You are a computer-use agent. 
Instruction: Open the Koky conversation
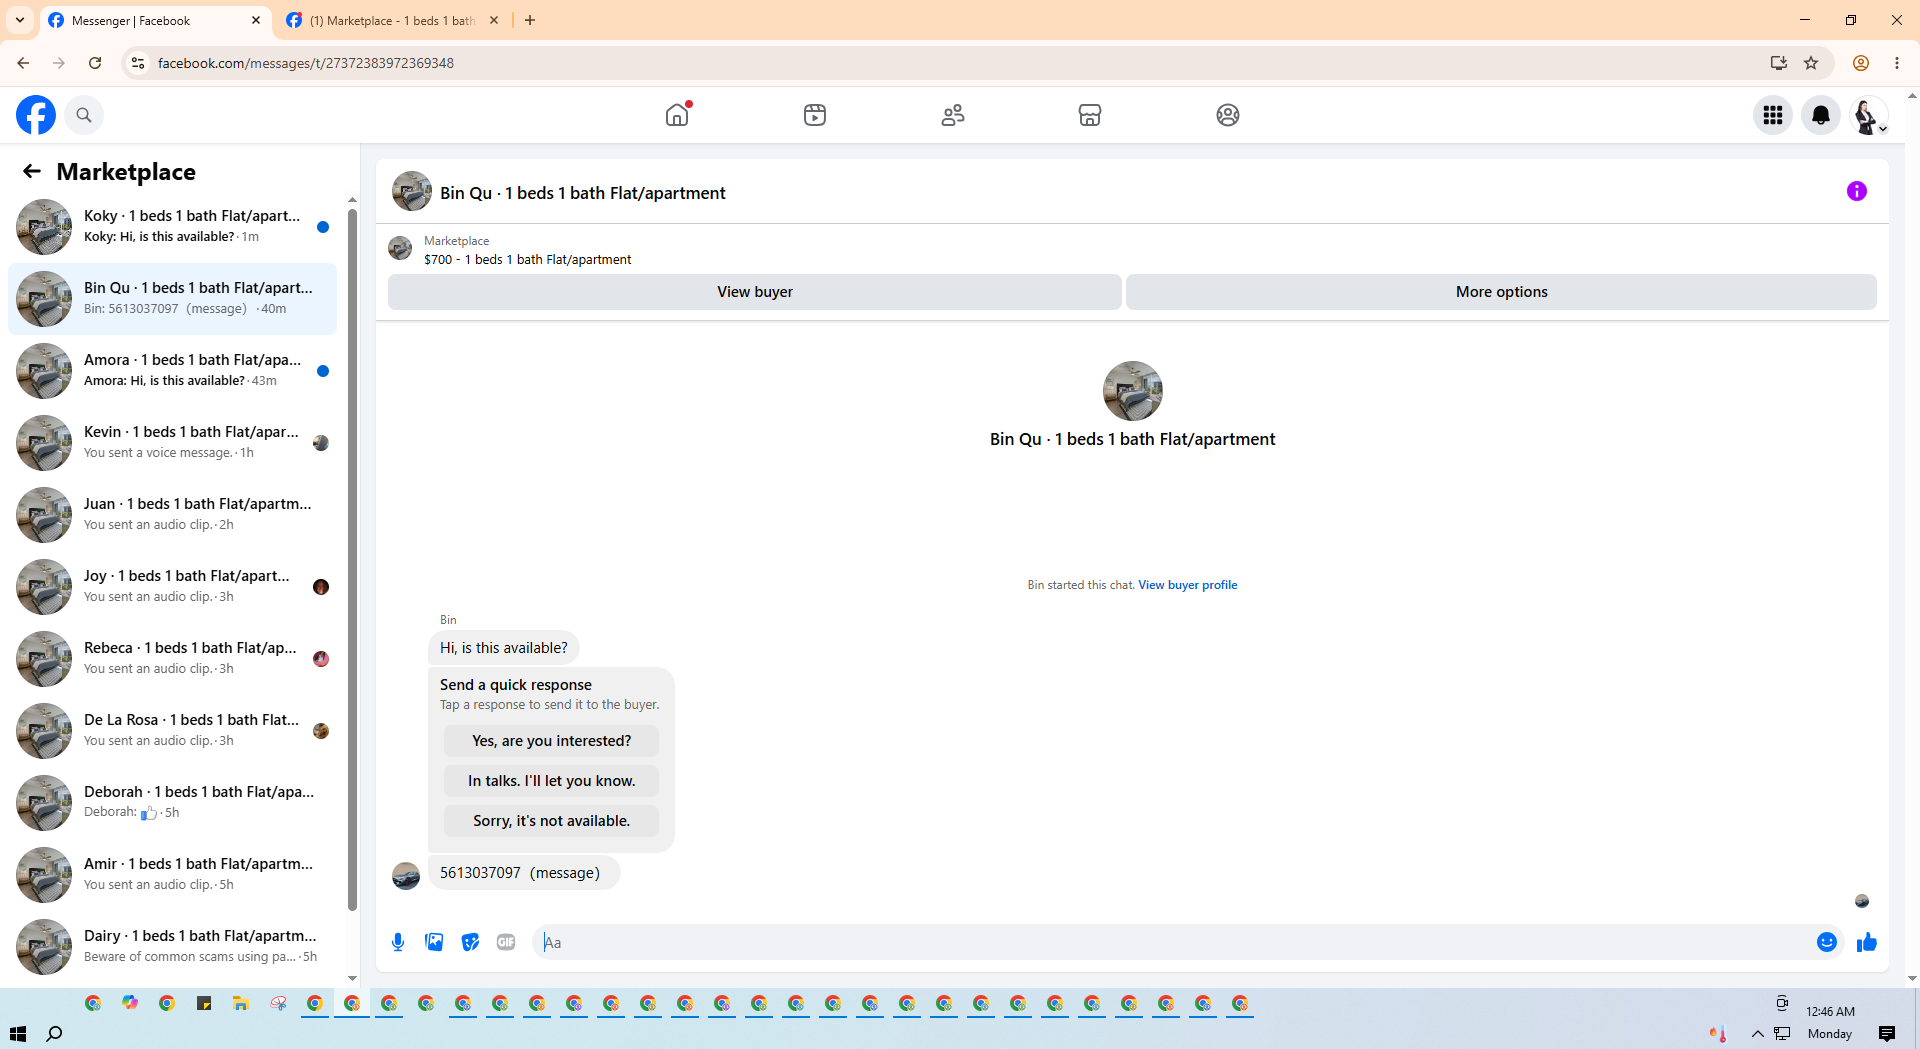(x=172, y=227)
